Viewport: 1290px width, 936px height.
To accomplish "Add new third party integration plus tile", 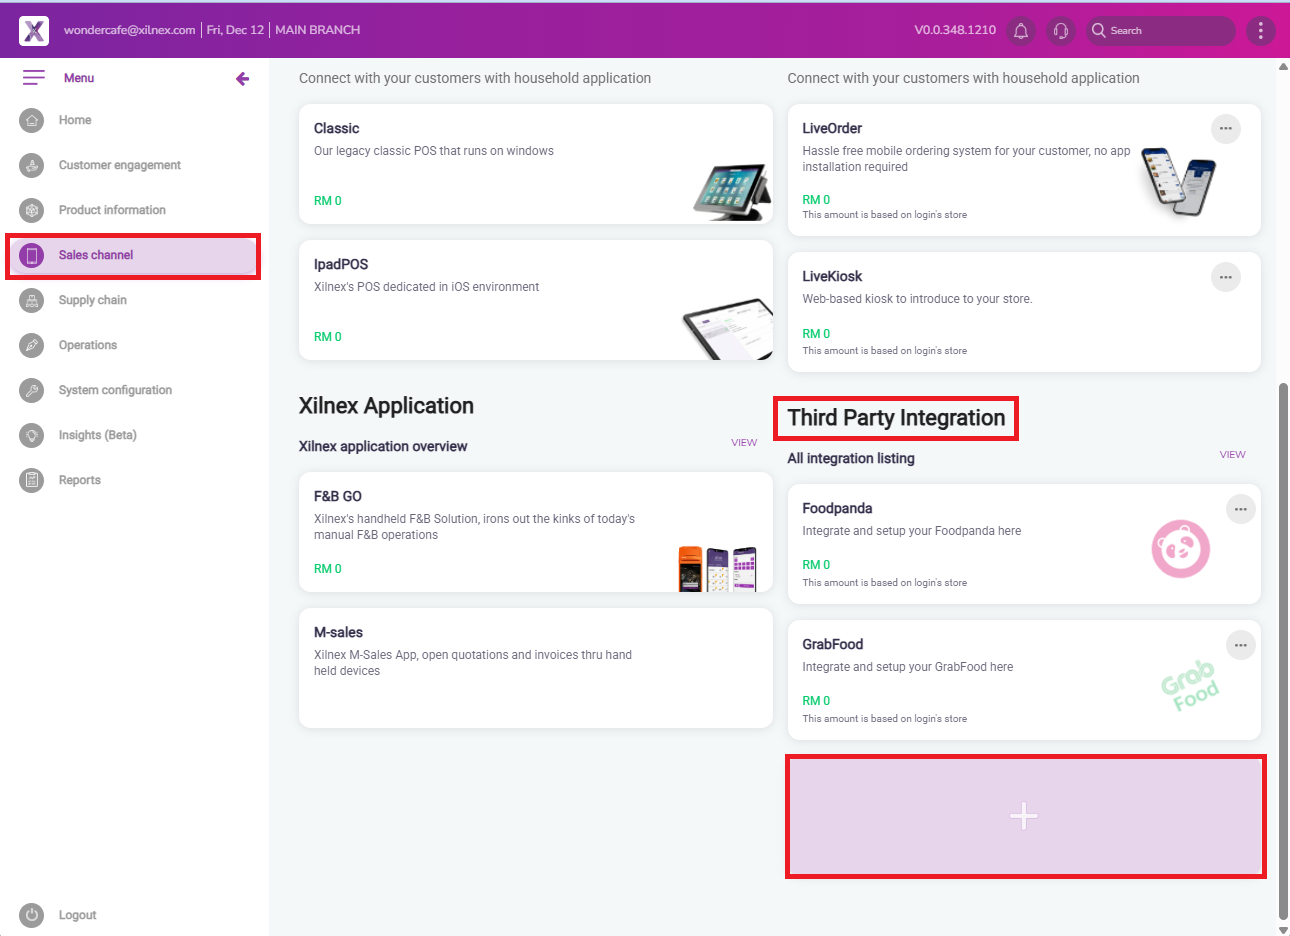I will 1024,817.
